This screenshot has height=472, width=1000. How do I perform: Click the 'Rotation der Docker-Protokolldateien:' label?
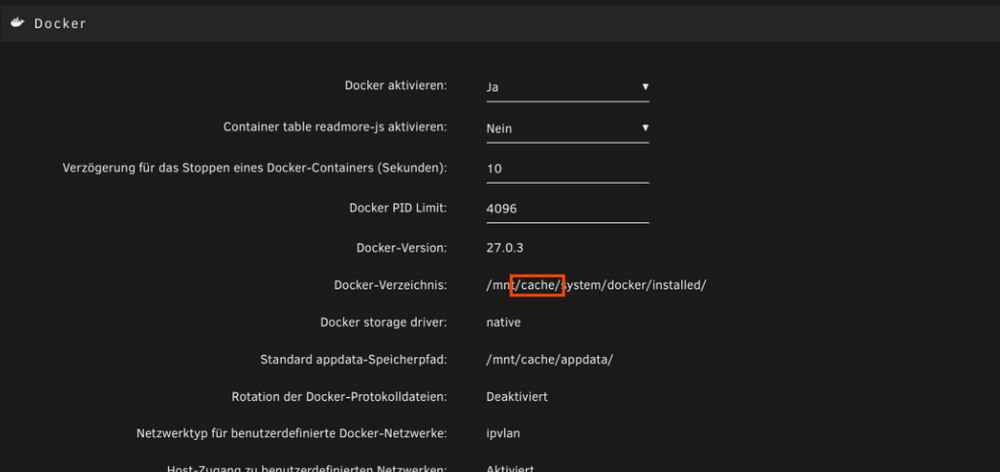(x=339, y=397)
